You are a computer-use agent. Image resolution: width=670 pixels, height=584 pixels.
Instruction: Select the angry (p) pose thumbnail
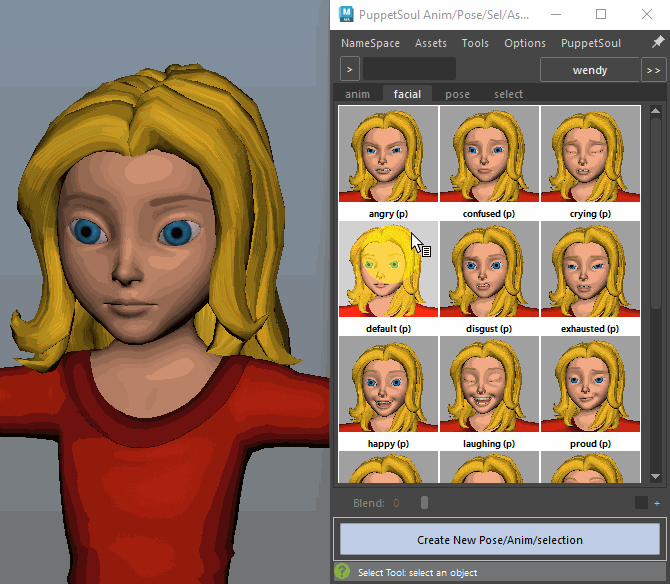pos(388,154)
